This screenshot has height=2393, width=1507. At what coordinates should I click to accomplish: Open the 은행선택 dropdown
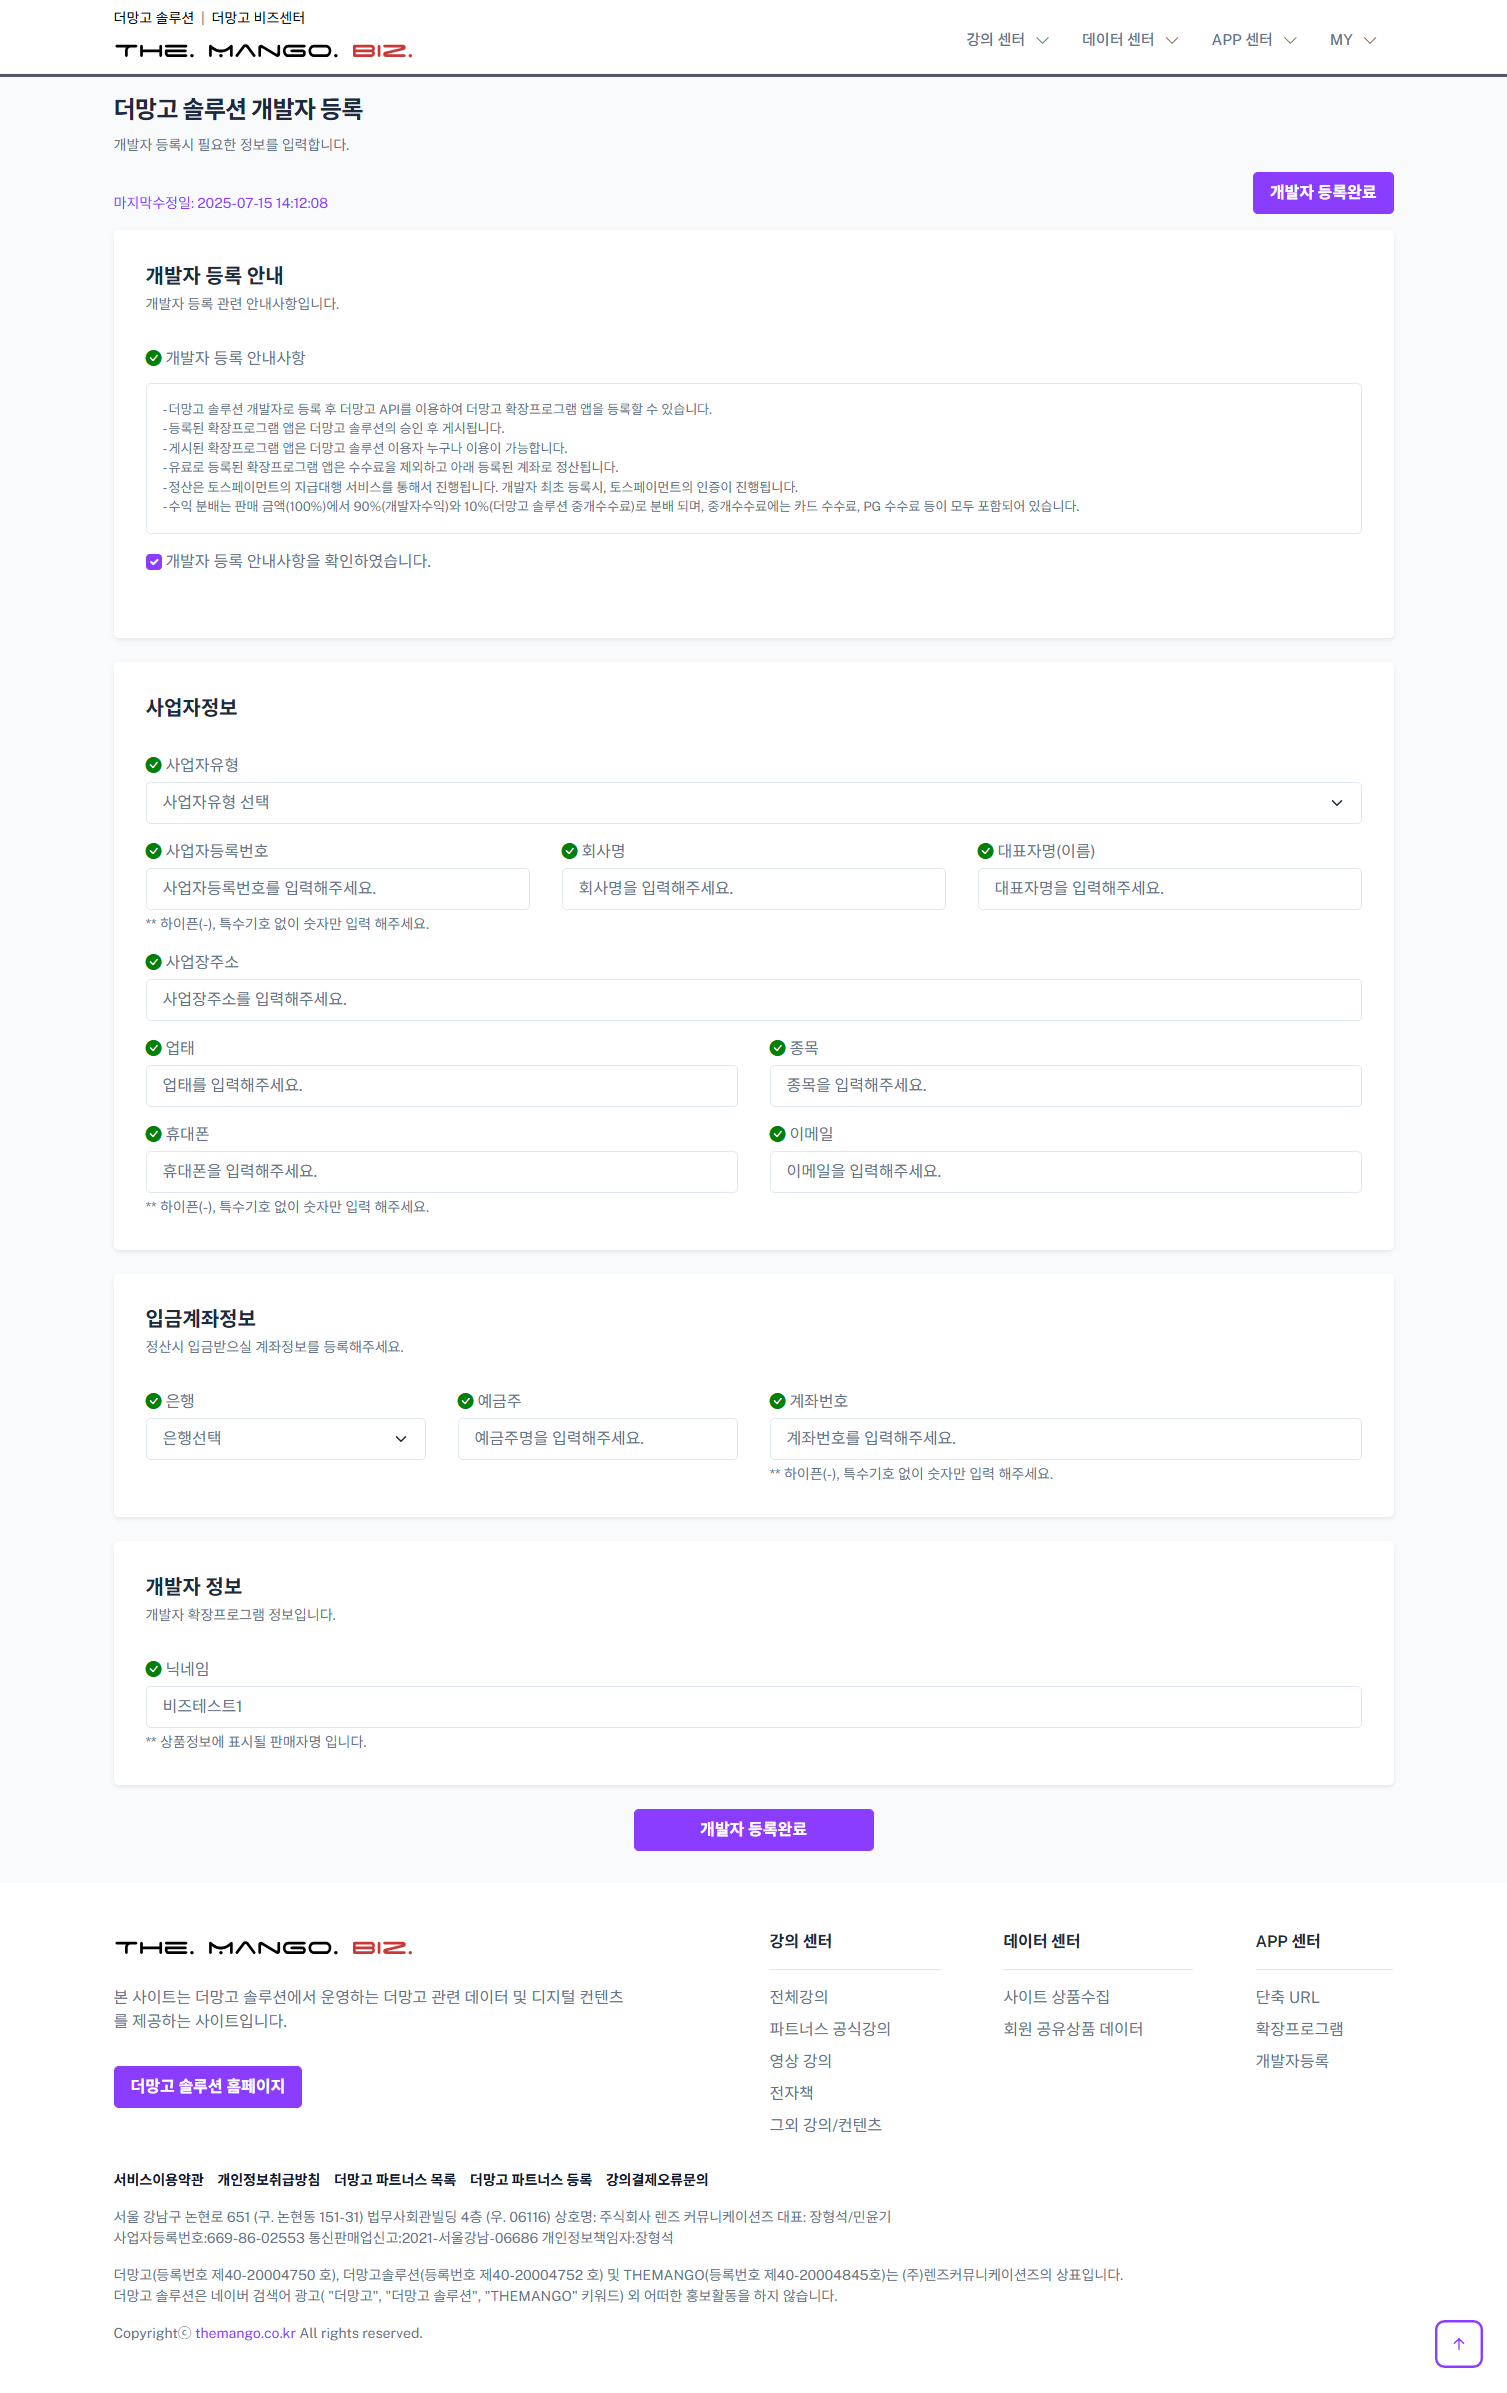coord(285,1439)
